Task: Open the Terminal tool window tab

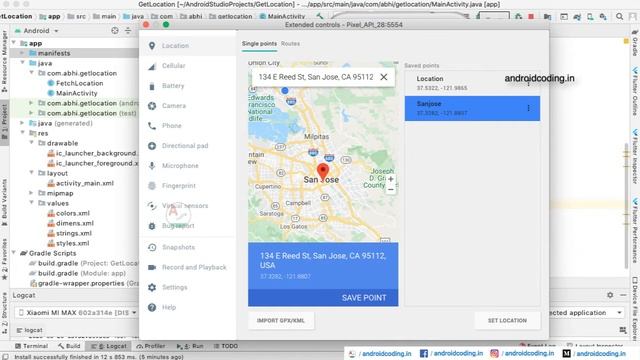Action: click(x=31, y=346)
